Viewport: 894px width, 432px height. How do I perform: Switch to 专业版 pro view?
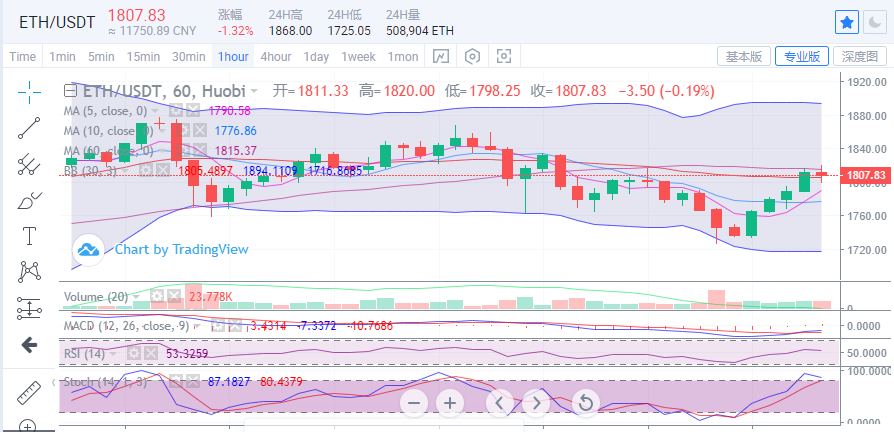[x=802, y=56]
